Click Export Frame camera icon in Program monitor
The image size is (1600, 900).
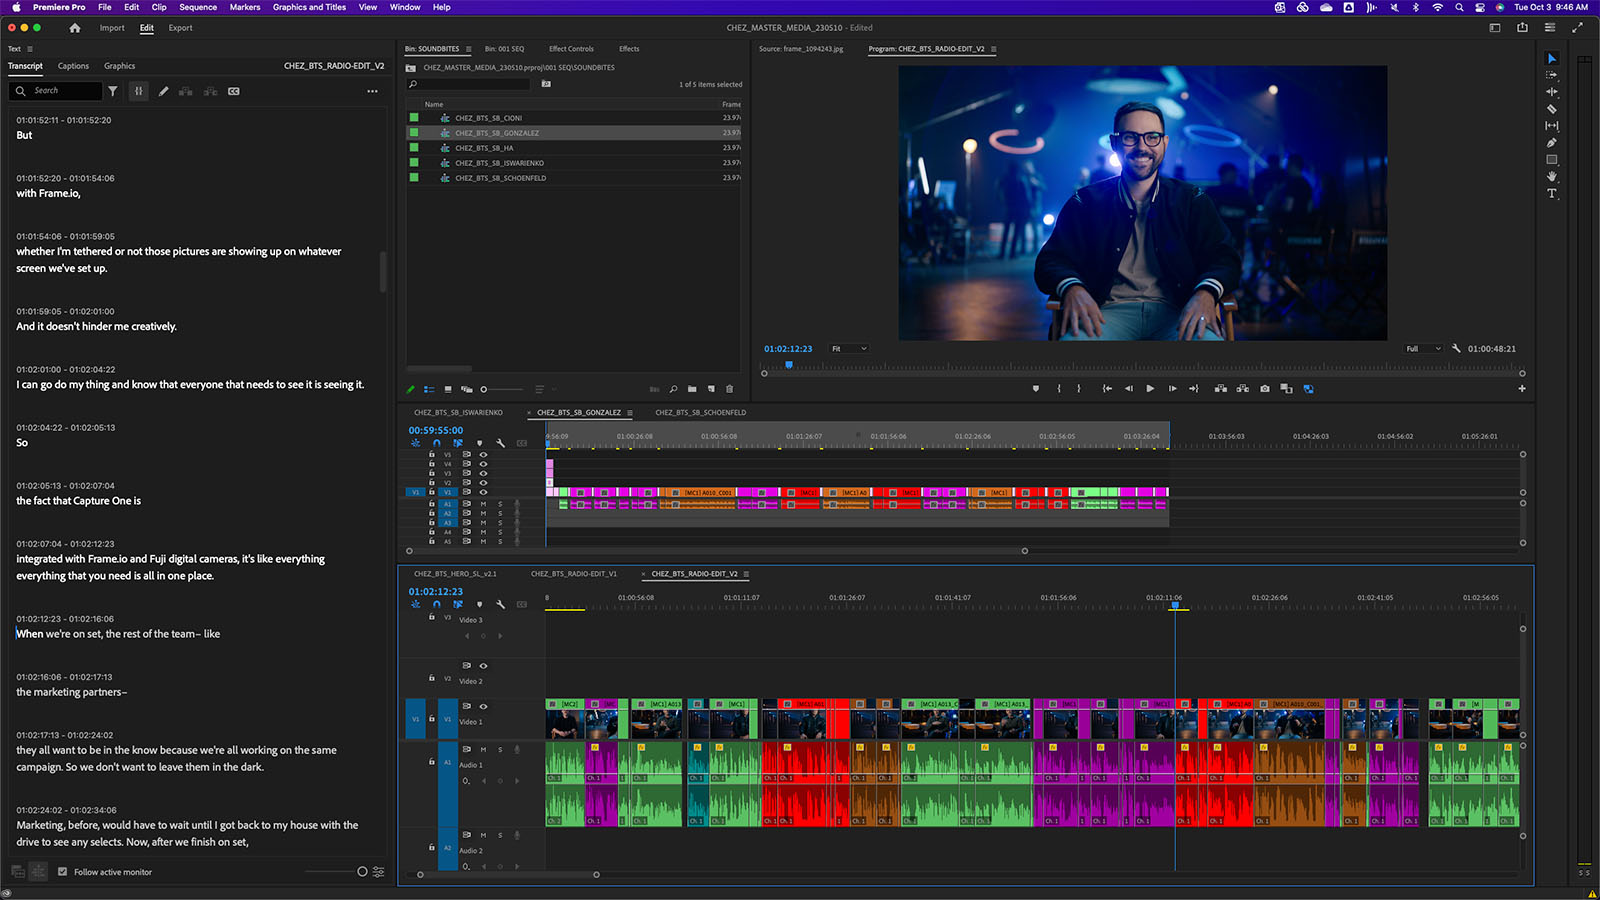[1265, 389]
